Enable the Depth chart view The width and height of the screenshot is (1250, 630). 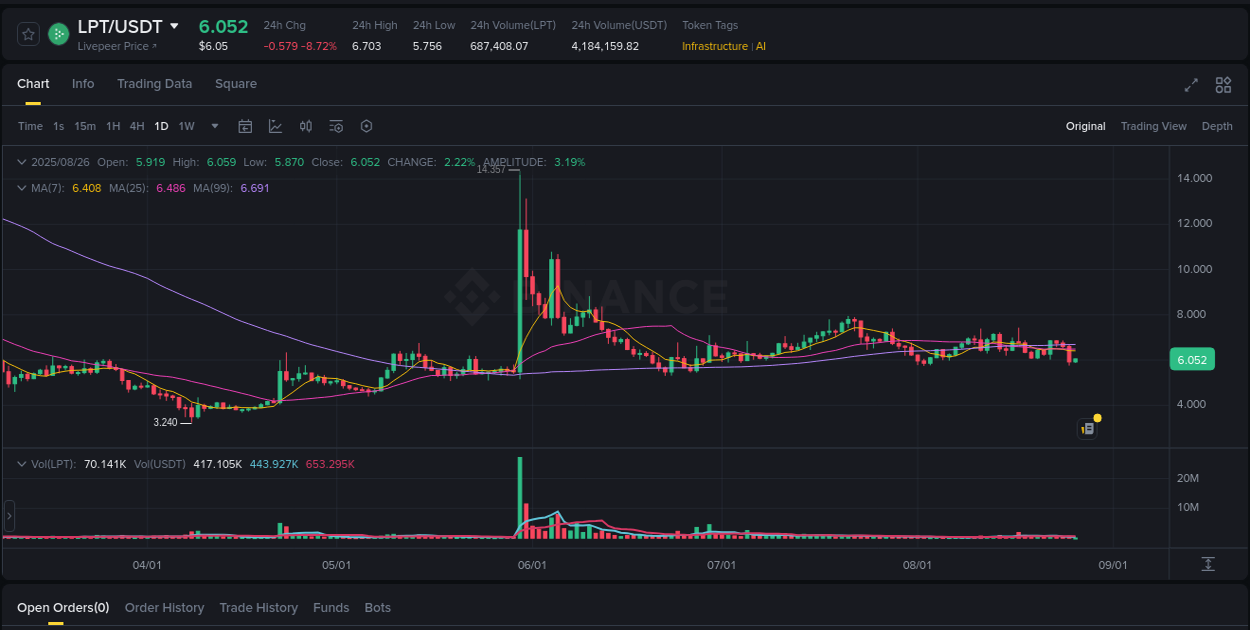pos(1217,126)
